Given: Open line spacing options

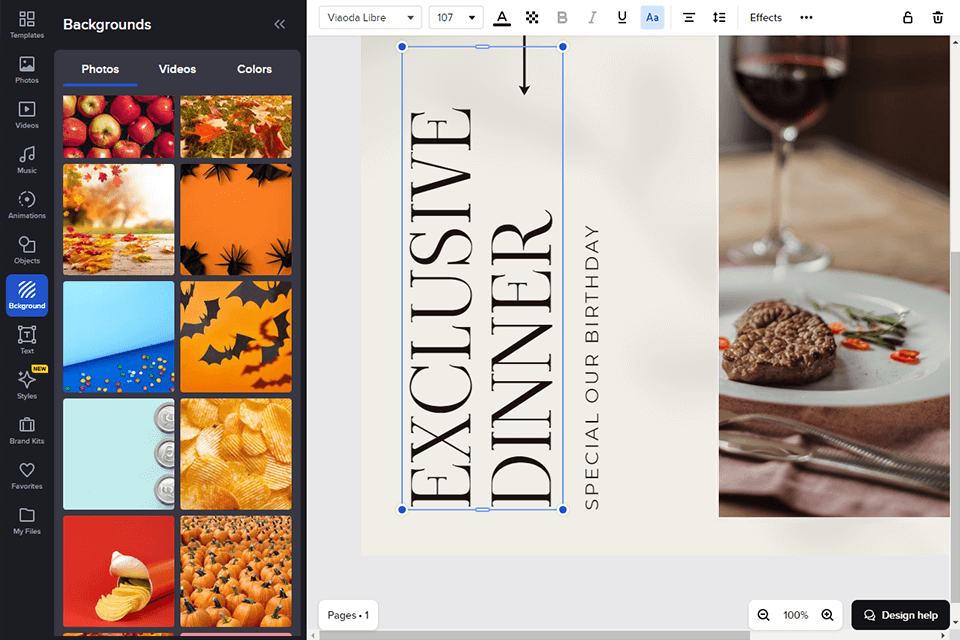Looking at the screenshot, I should coord(719,18).
